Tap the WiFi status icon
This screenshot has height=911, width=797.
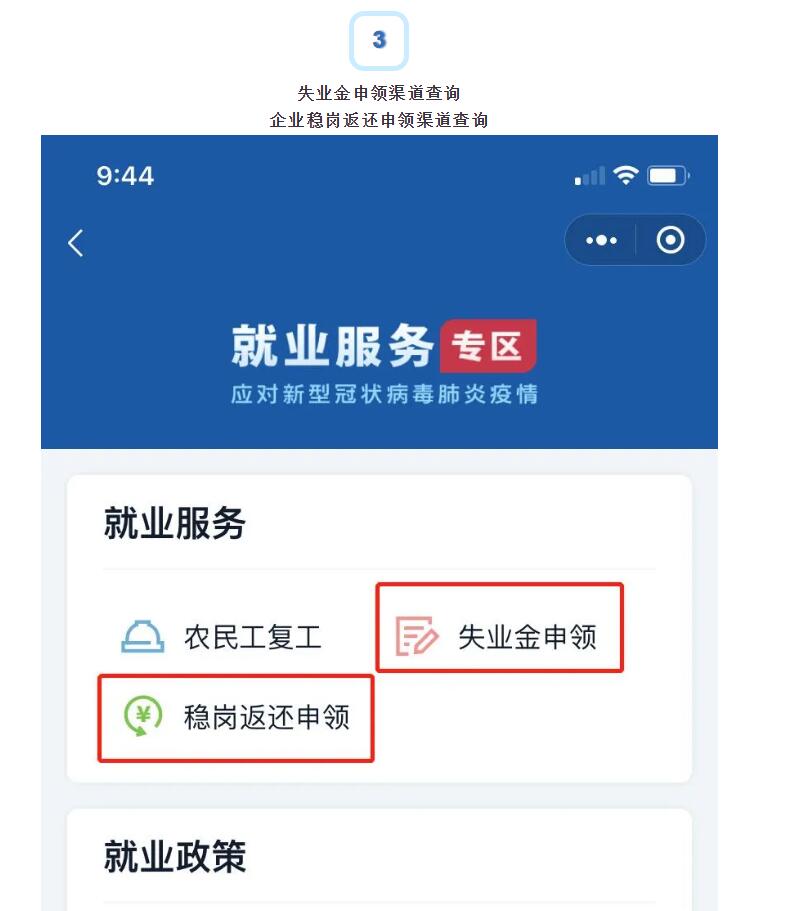[626, 175]
